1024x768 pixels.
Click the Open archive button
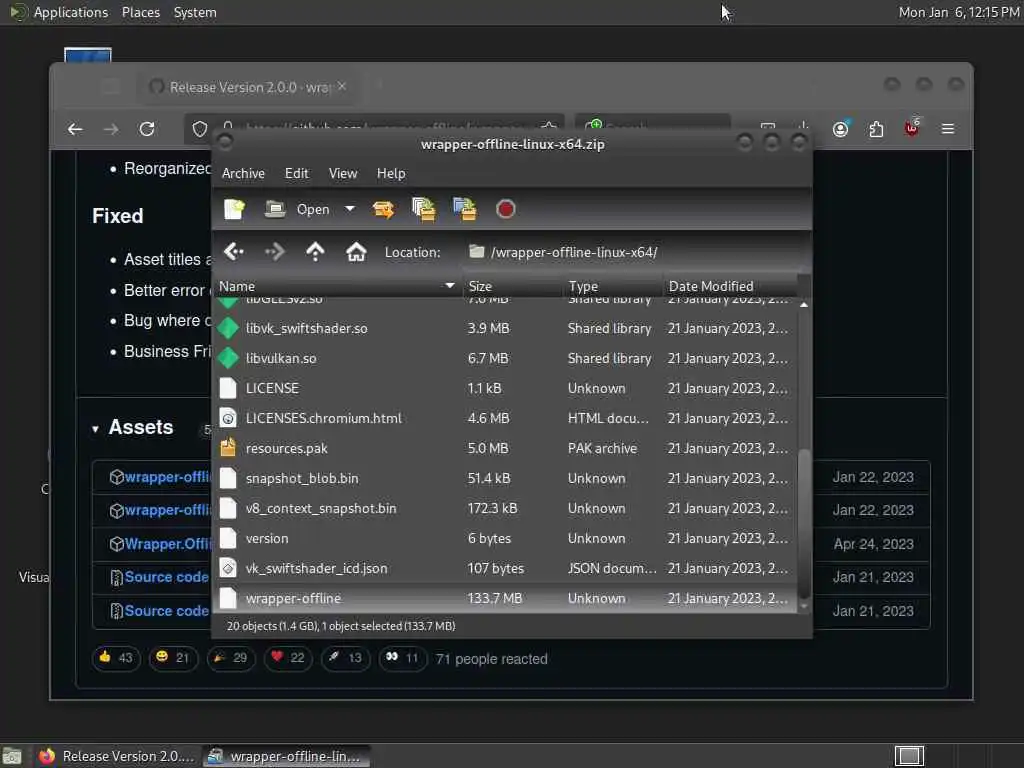(x=297, y=209)
